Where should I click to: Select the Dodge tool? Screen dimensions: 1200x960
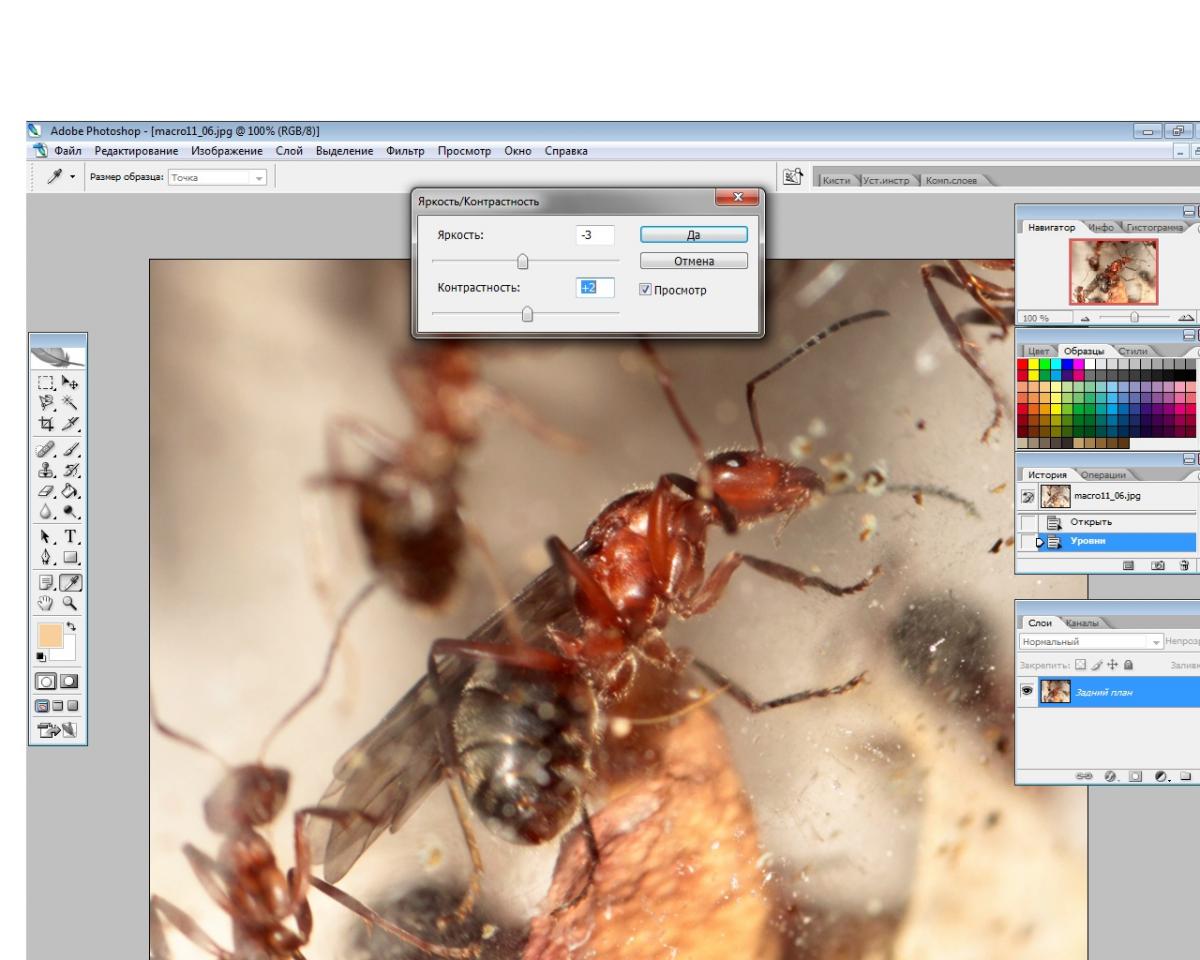pyautogui.click(x=70, y=509)
